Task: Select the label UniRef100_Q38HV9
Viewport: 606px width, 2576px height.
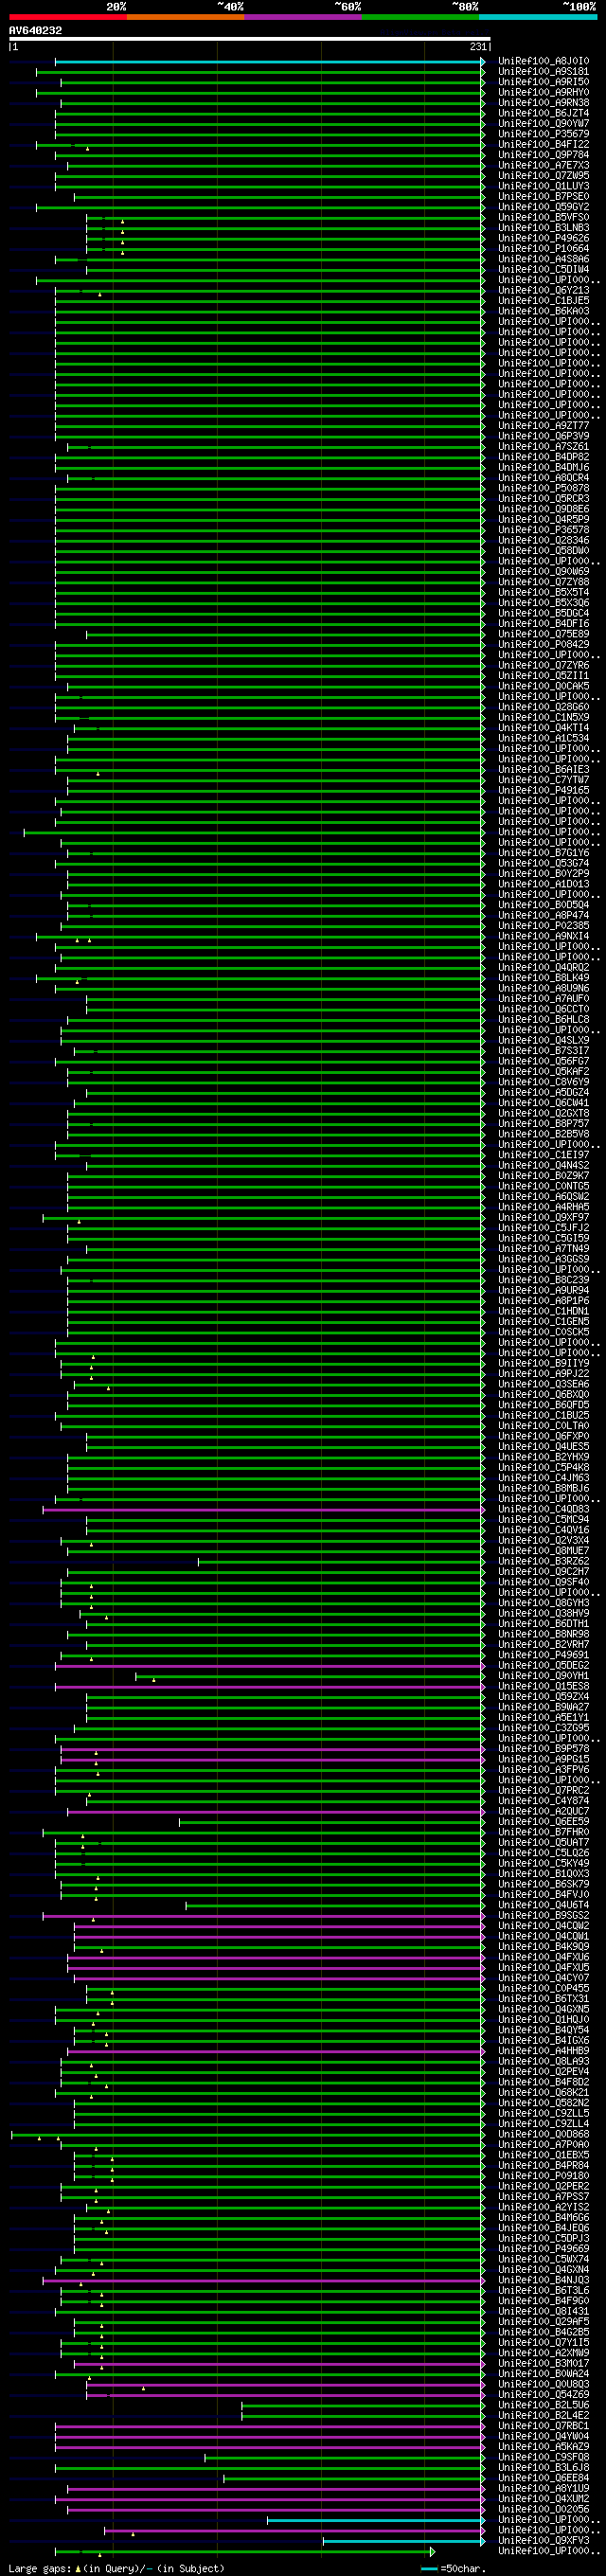Action: point(544,1613)
